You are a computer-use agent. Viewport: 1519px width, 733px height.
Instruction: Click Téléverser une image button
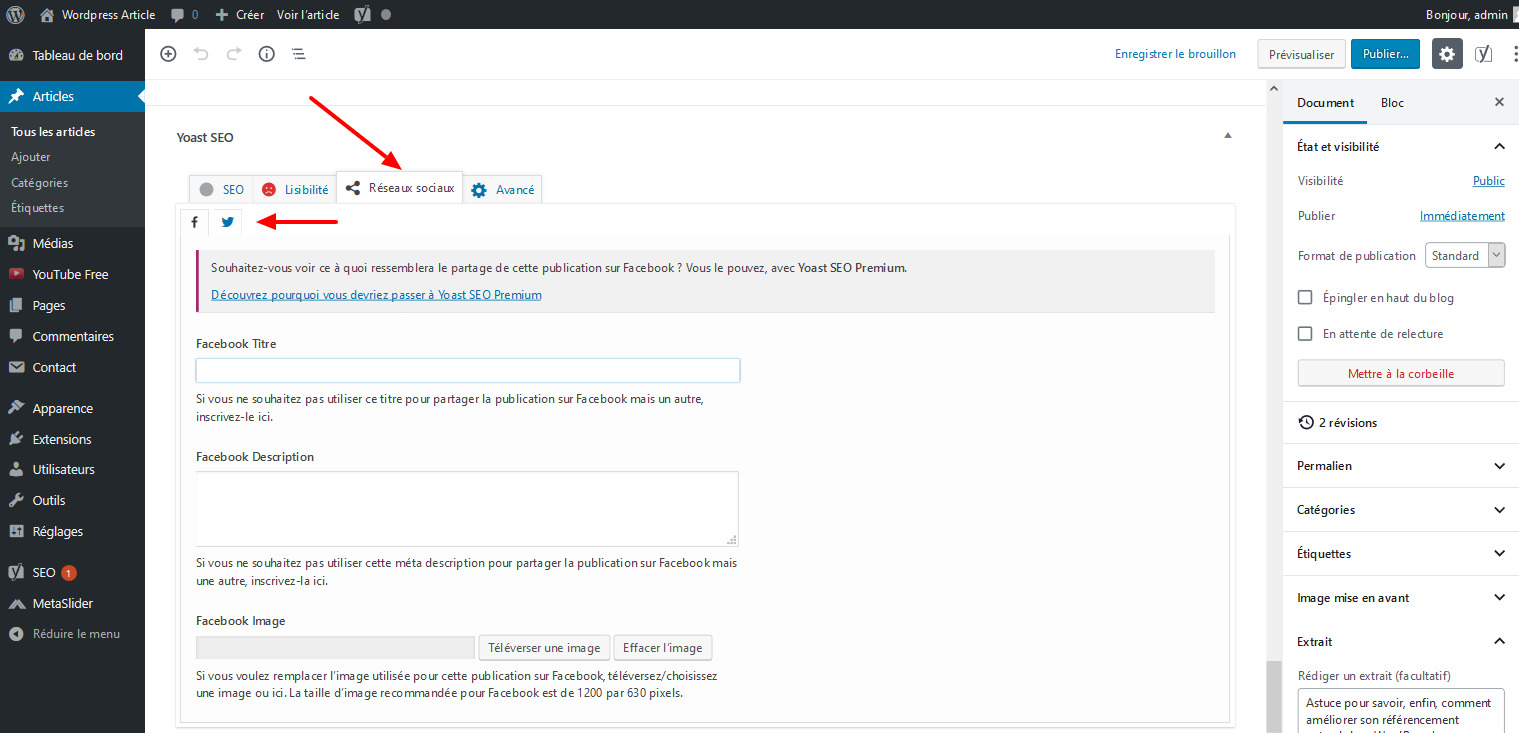click(544, 648)
